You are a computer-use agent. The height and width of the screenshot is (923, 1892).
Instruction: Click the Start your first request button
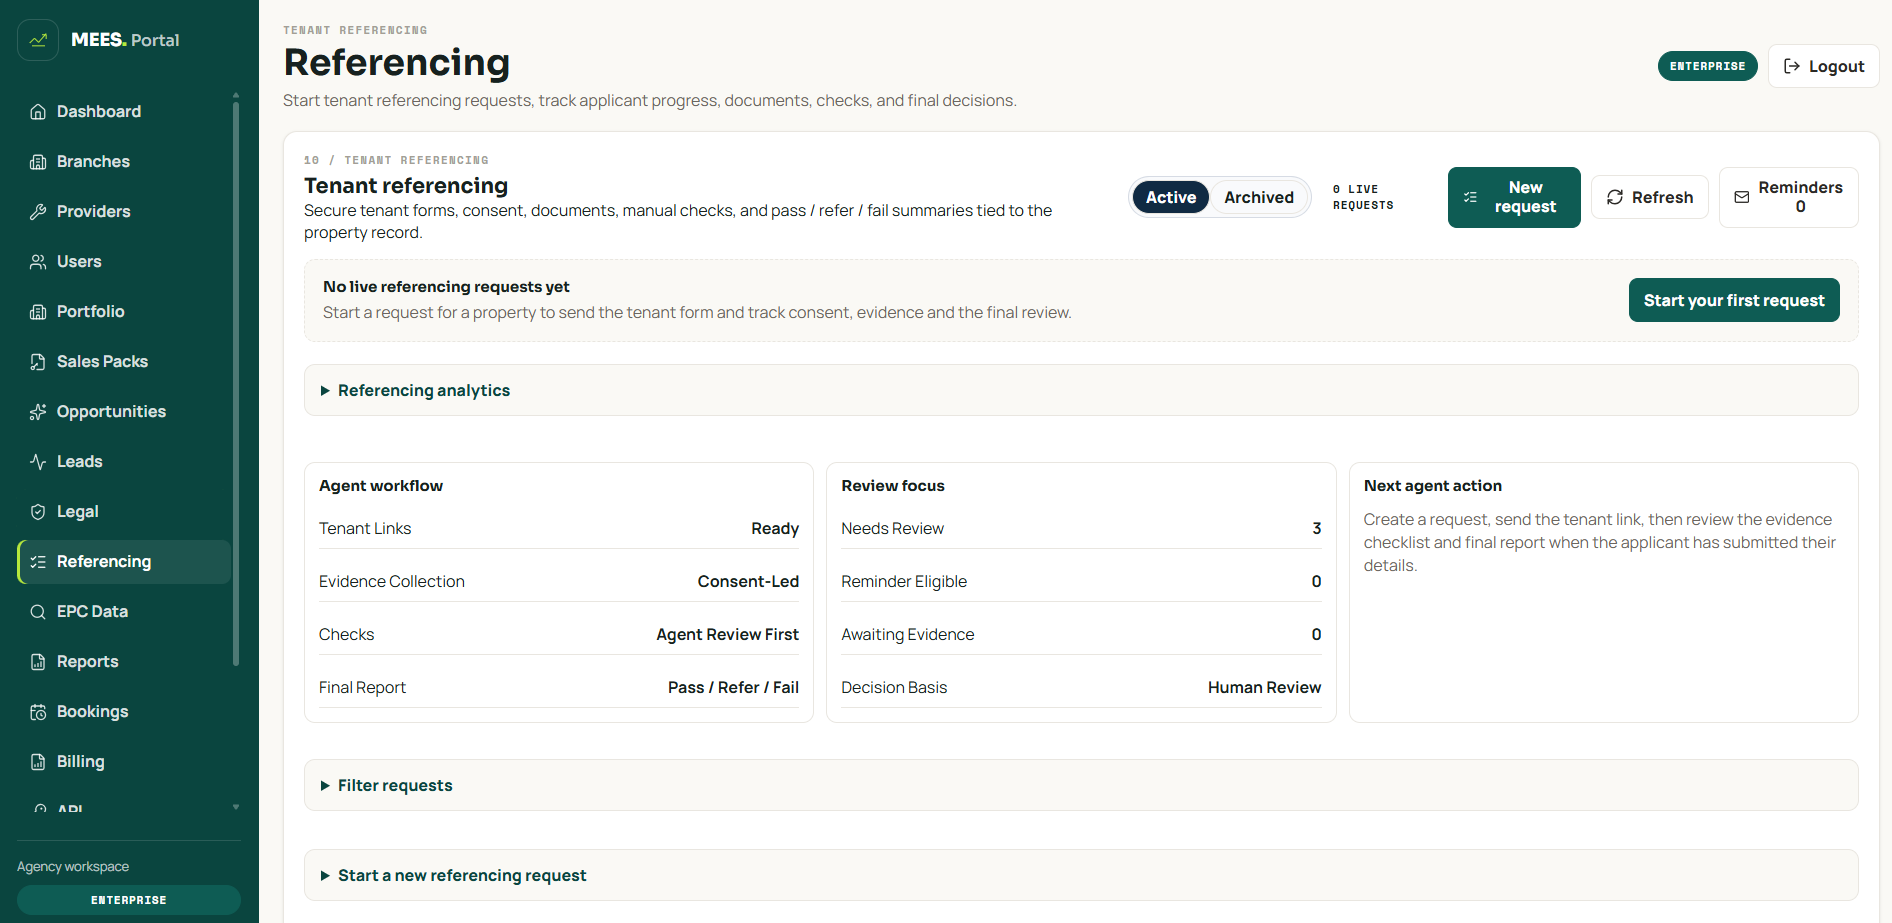1734,300
